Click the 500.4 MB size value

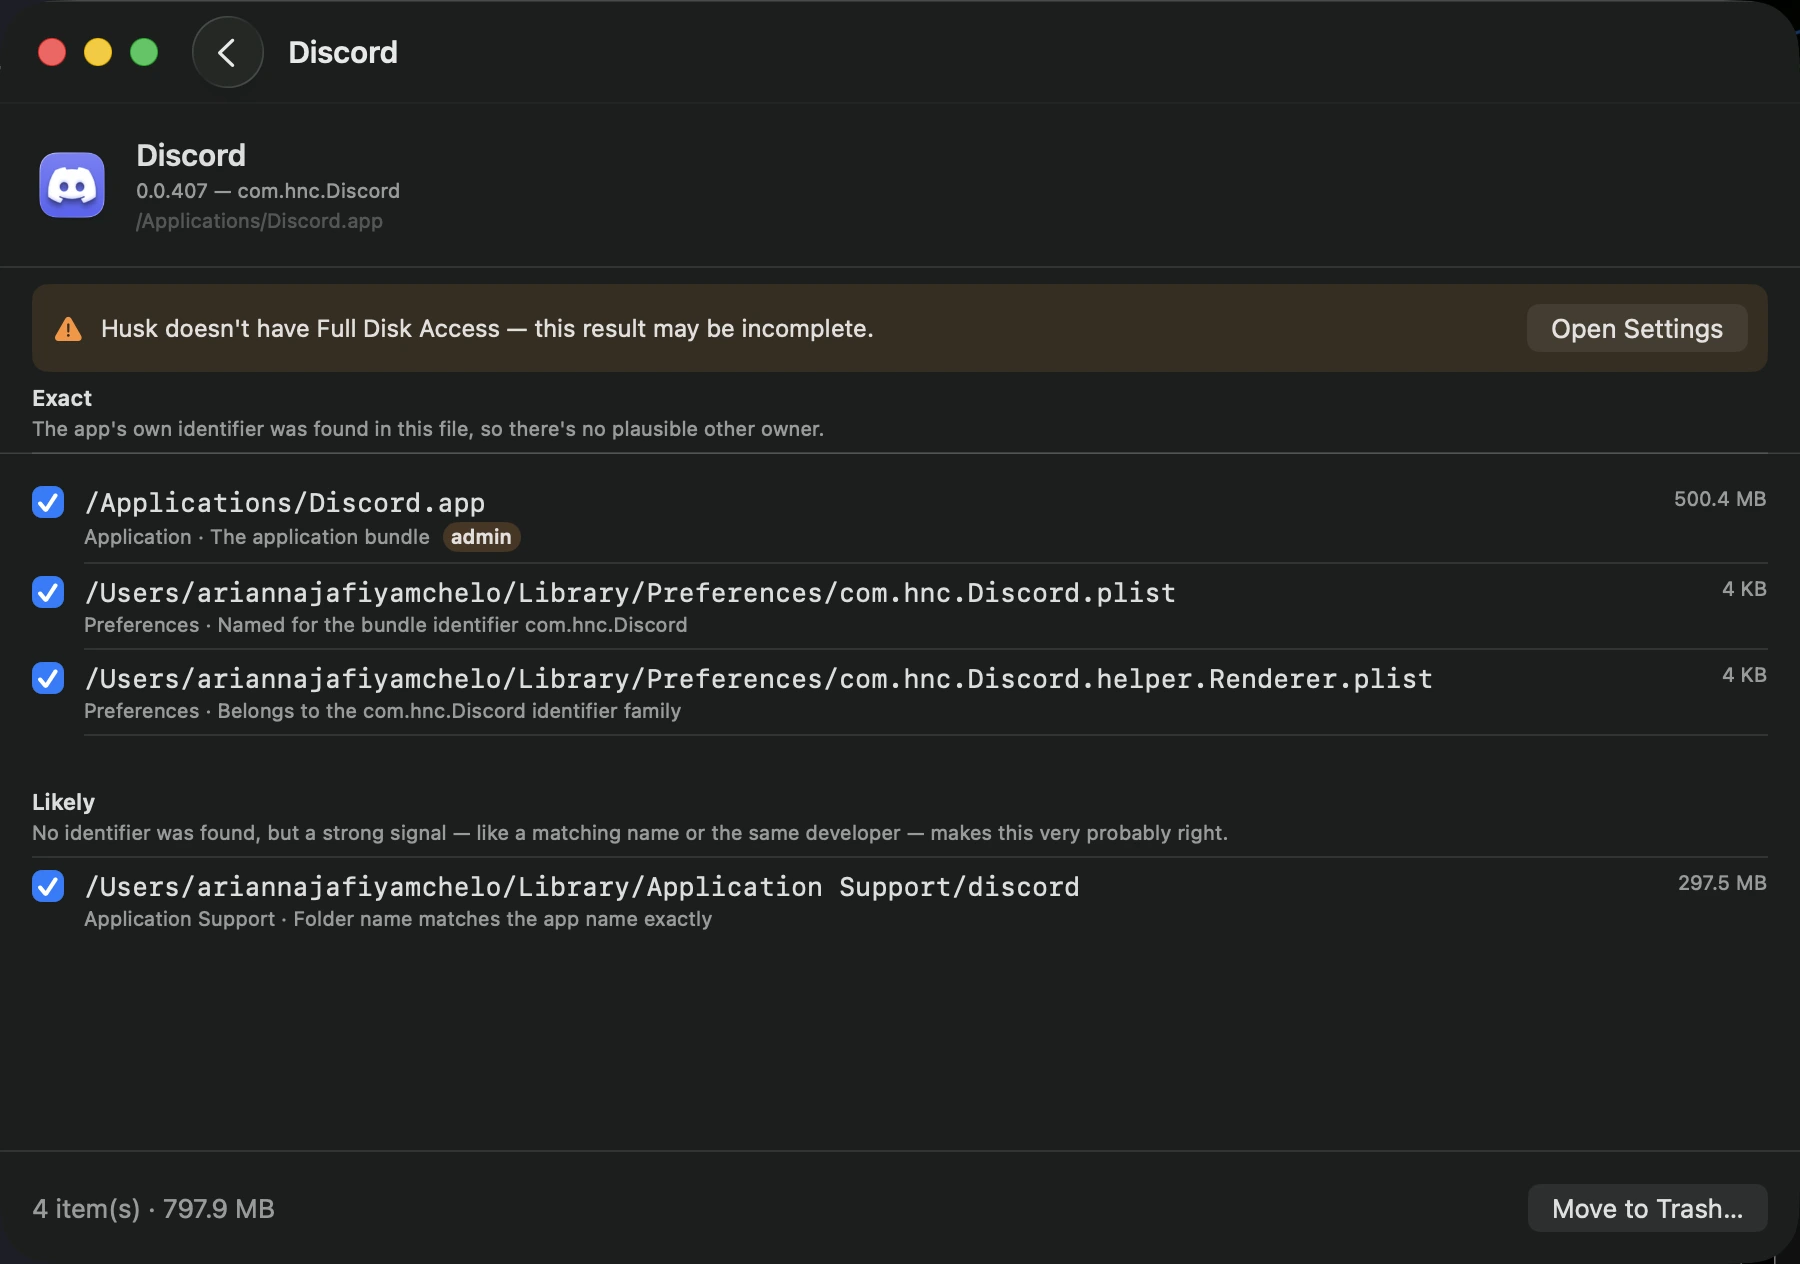pyautogui.click(x=1720, y=499)
